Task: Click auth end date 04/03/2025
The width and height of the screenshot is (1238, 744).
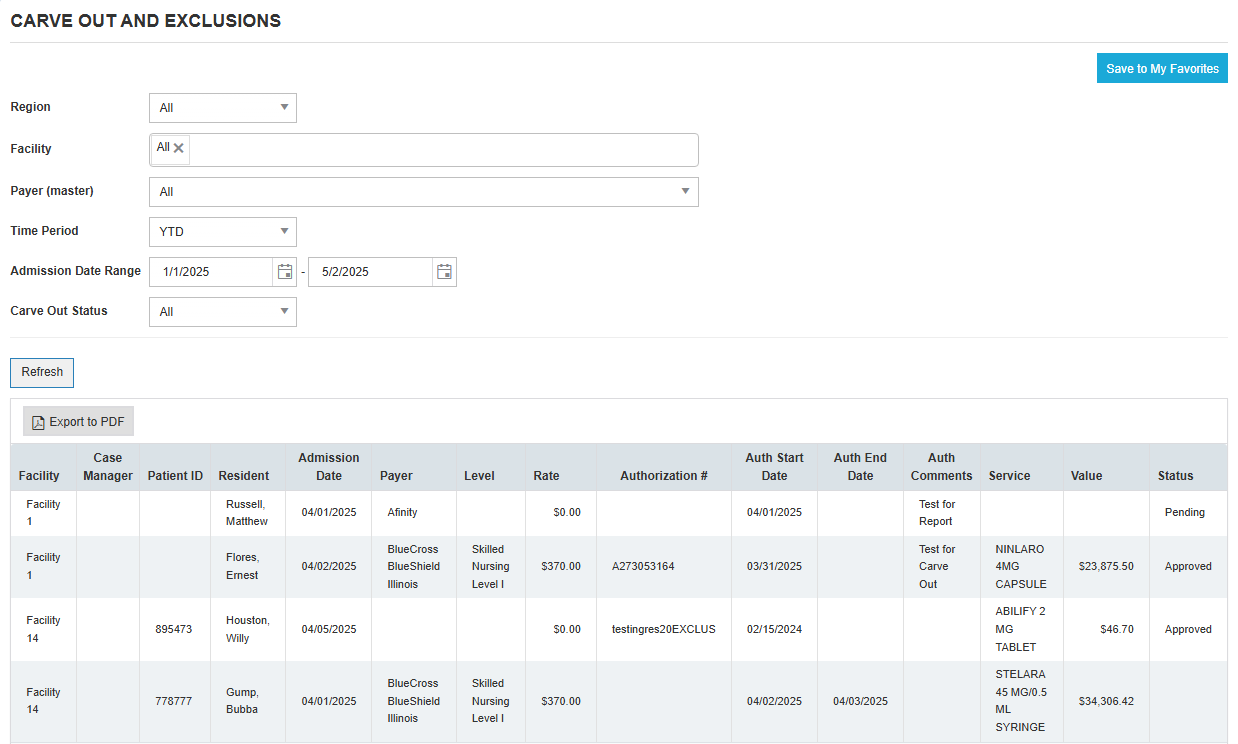Action: click(861, 702)
